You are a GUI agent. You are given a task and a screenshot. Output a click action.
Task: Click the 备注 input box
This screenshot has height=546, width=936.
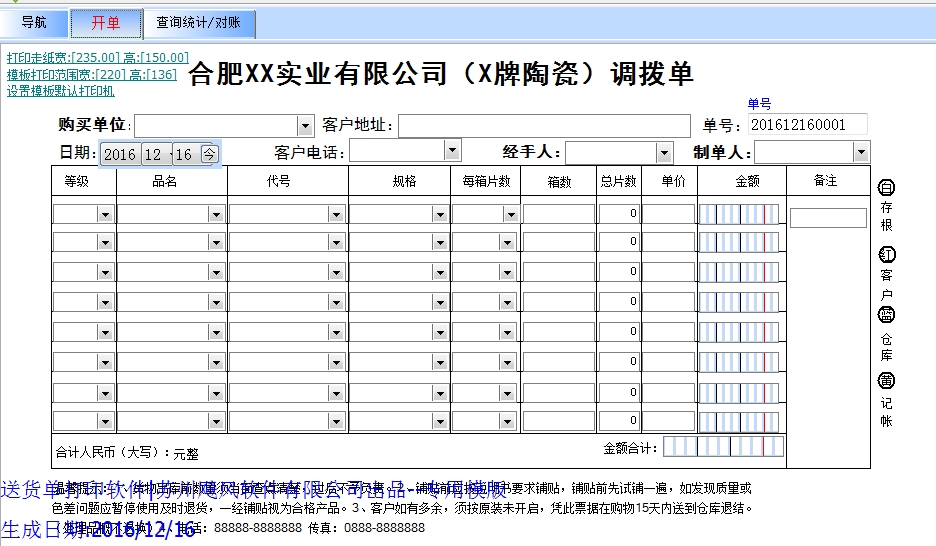828,218
